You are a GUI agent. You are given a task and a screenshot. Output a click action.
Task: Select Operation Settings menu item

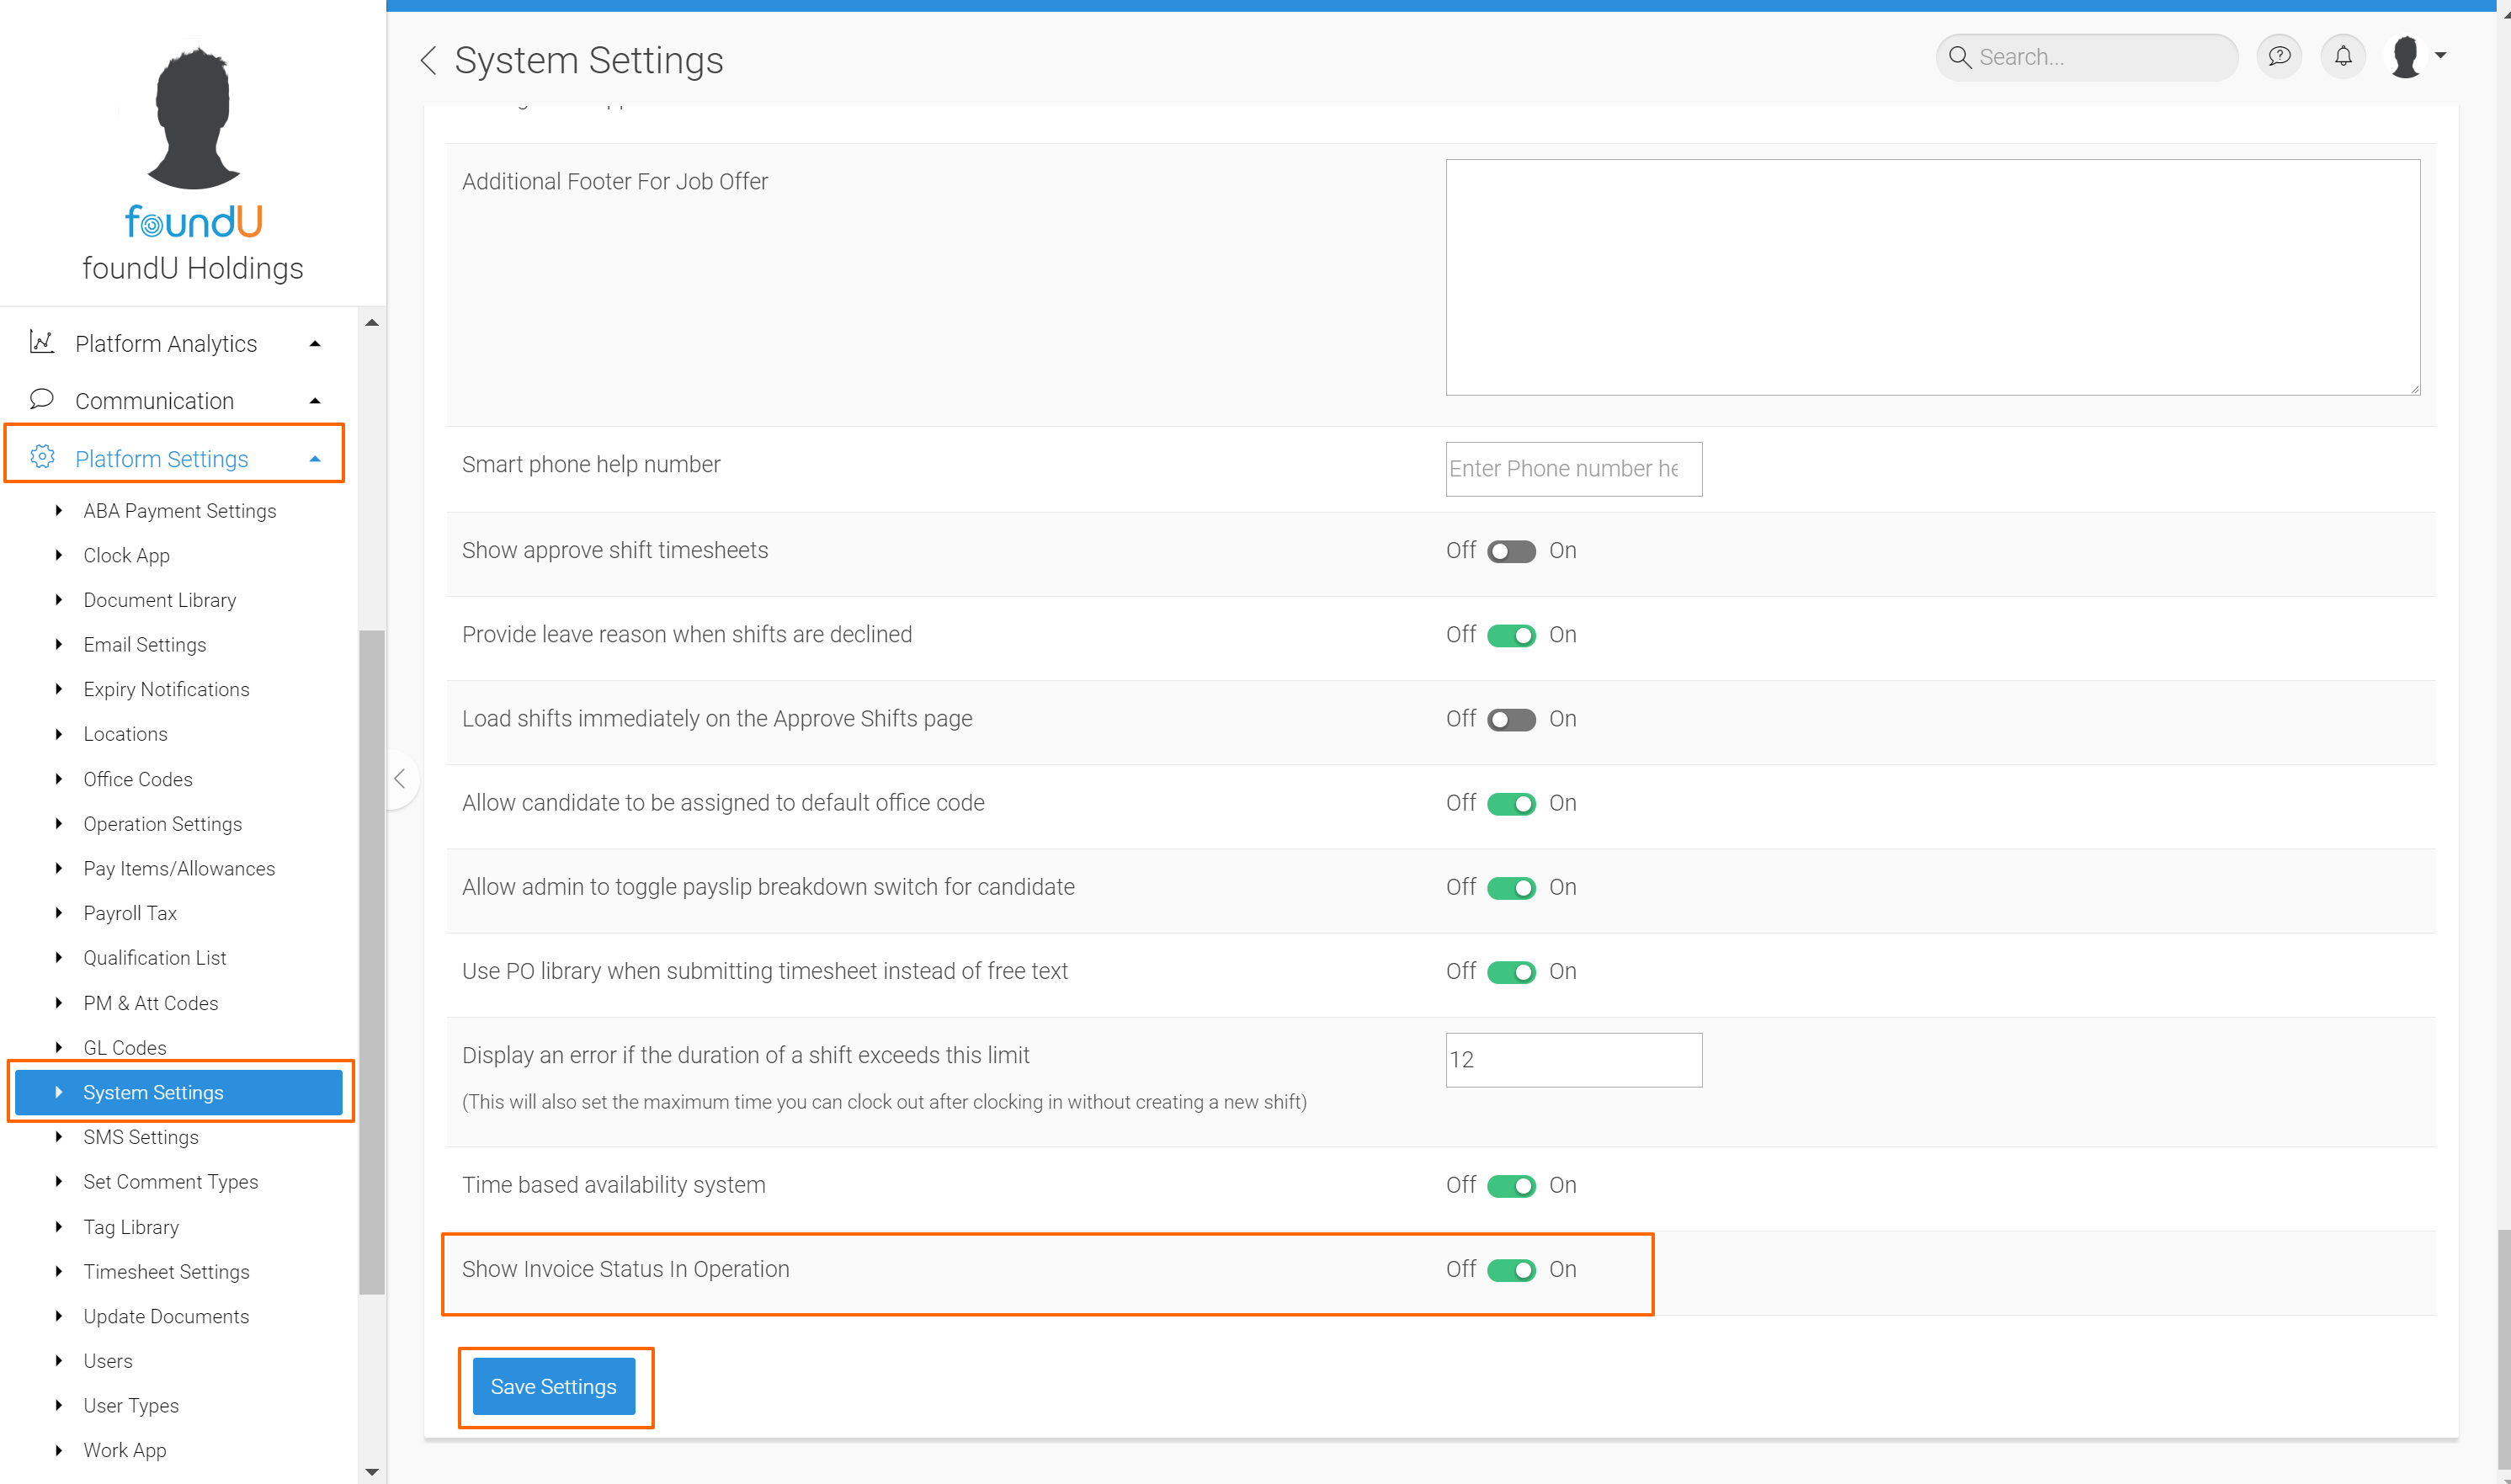coord(162,824)
